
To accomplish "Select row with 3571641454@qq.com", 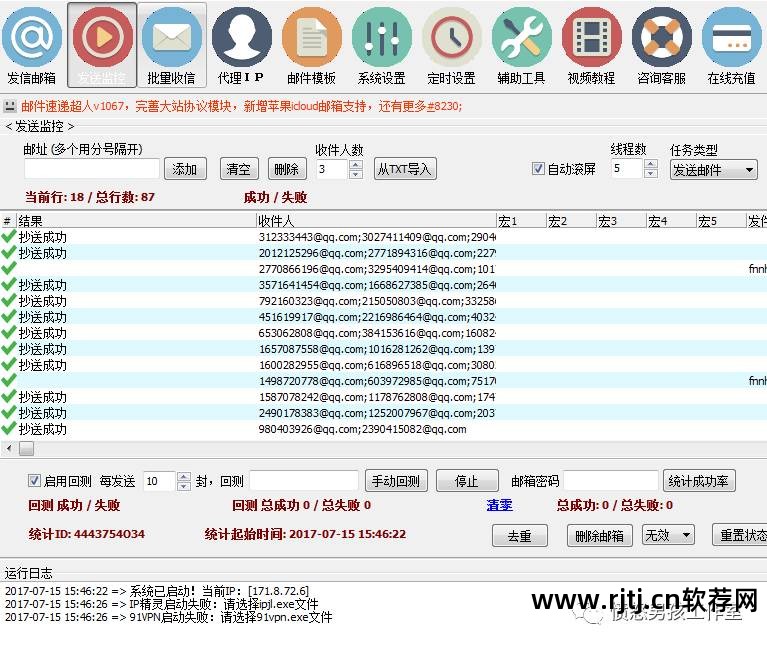I will (x=384, y=285).
